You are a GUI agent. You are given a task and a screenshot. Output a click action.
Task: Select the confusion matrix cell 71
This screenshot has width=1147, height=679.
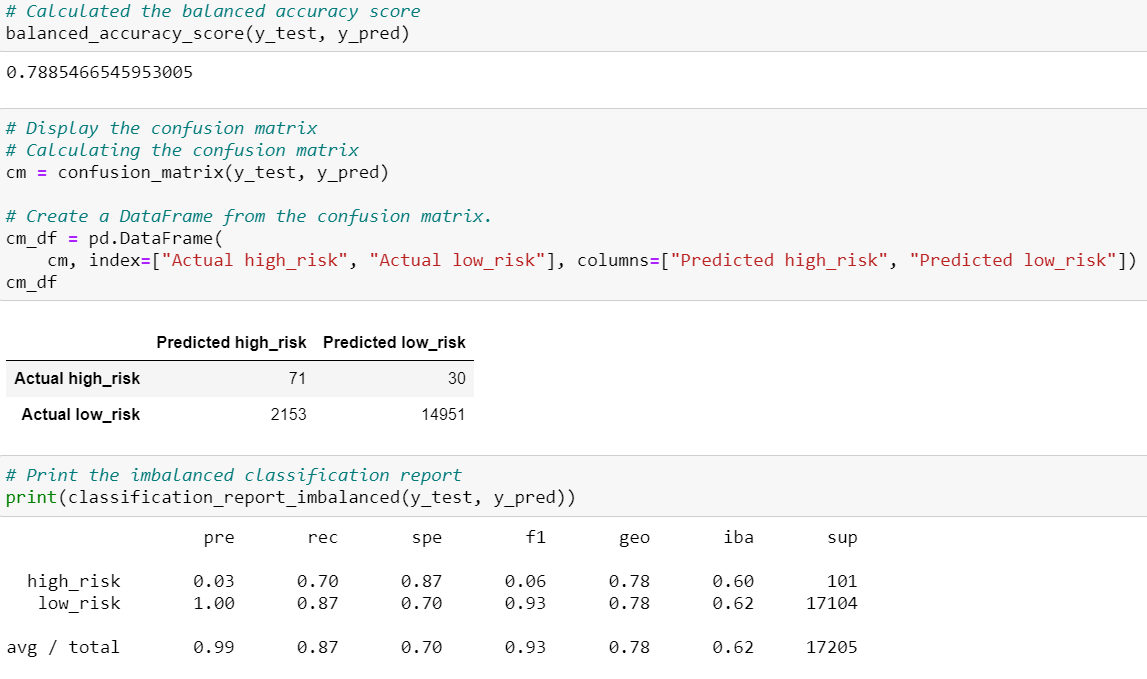pyautogui.click(x=297, y=378)
